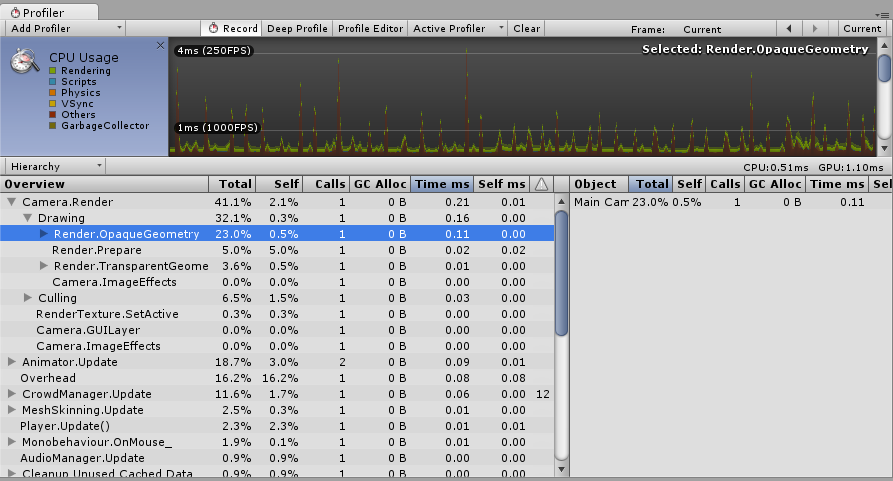893x481 pixels.
Task: Click the Clear button
Action: pyautogui.click(x=526, y=28)
